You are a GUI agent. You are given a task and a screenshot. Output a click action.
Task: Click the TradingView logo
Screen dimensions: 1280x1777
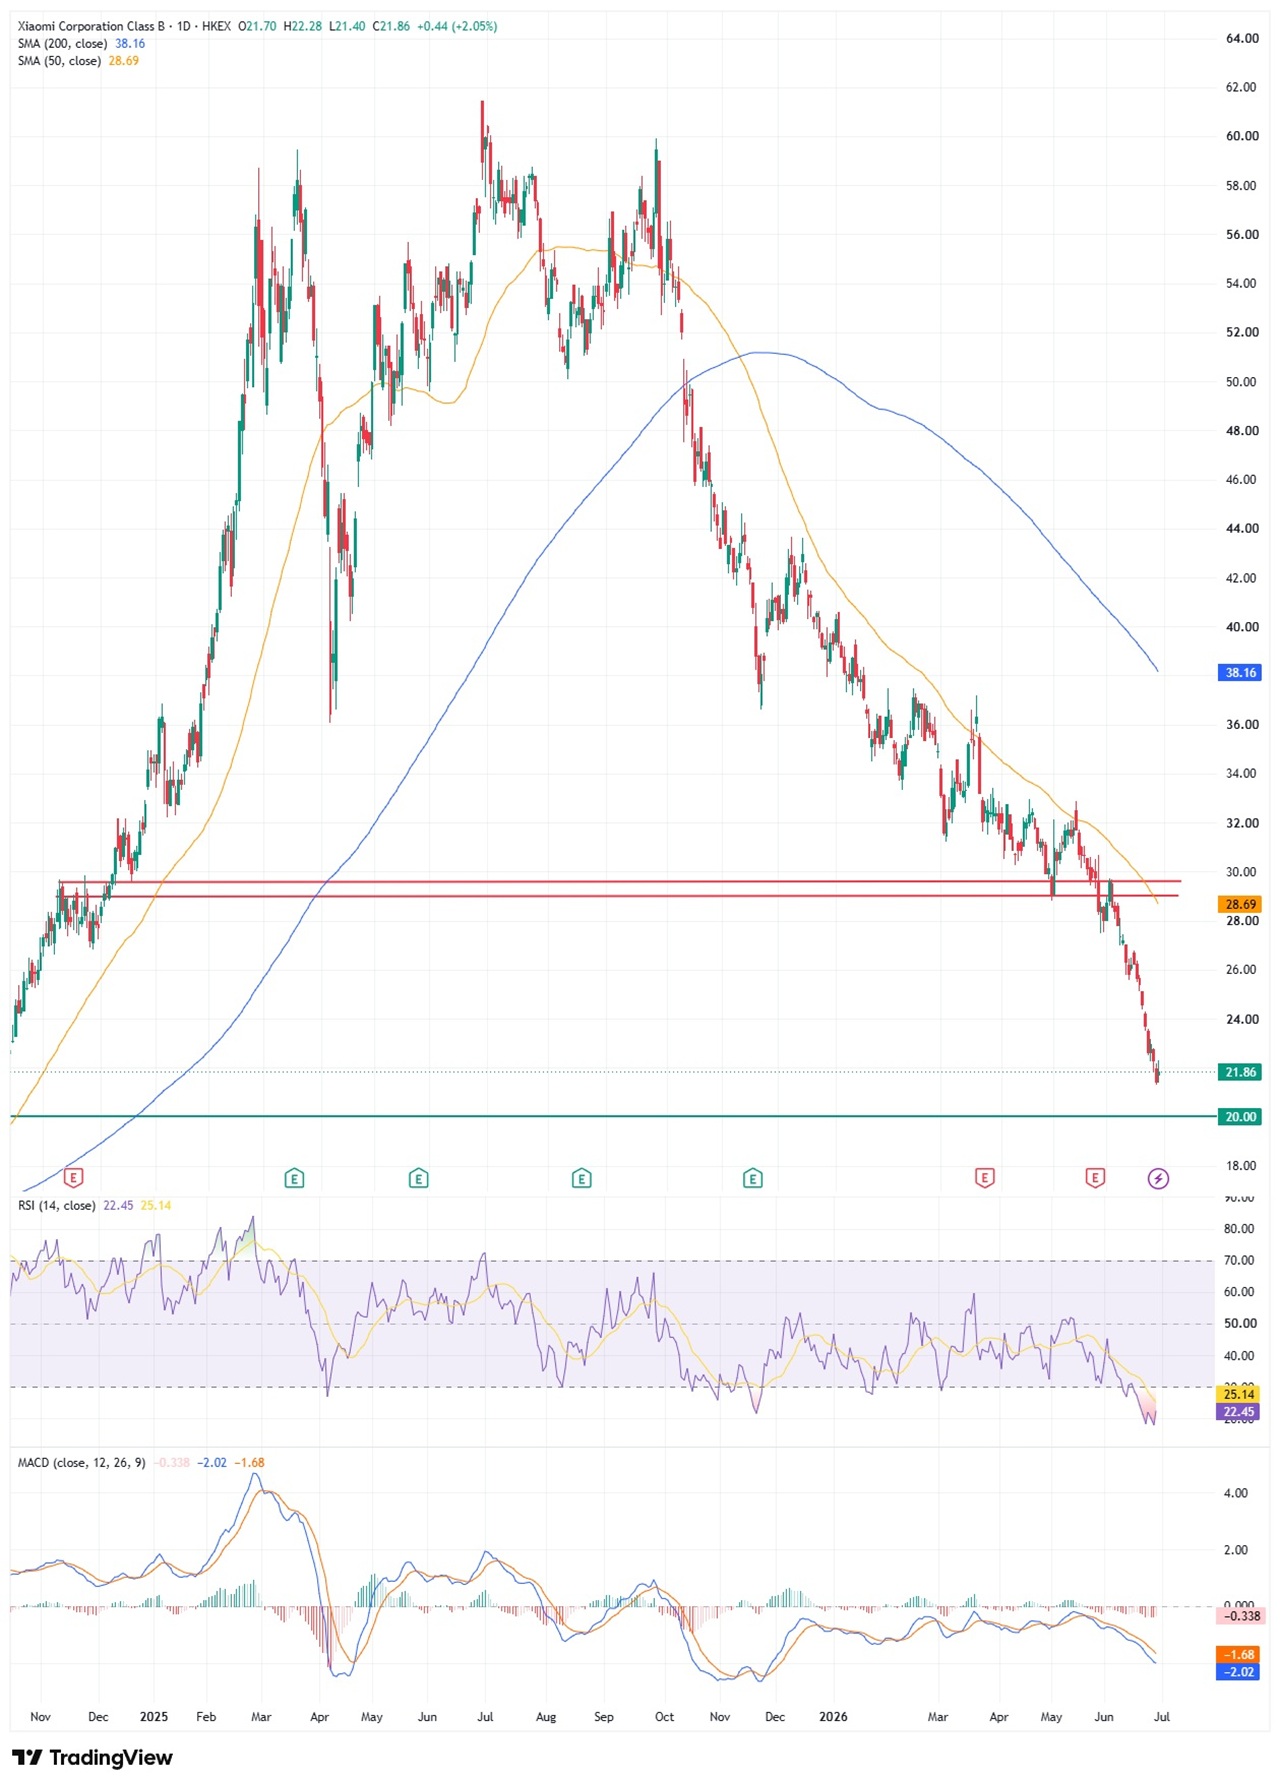tap(92, 1757)
